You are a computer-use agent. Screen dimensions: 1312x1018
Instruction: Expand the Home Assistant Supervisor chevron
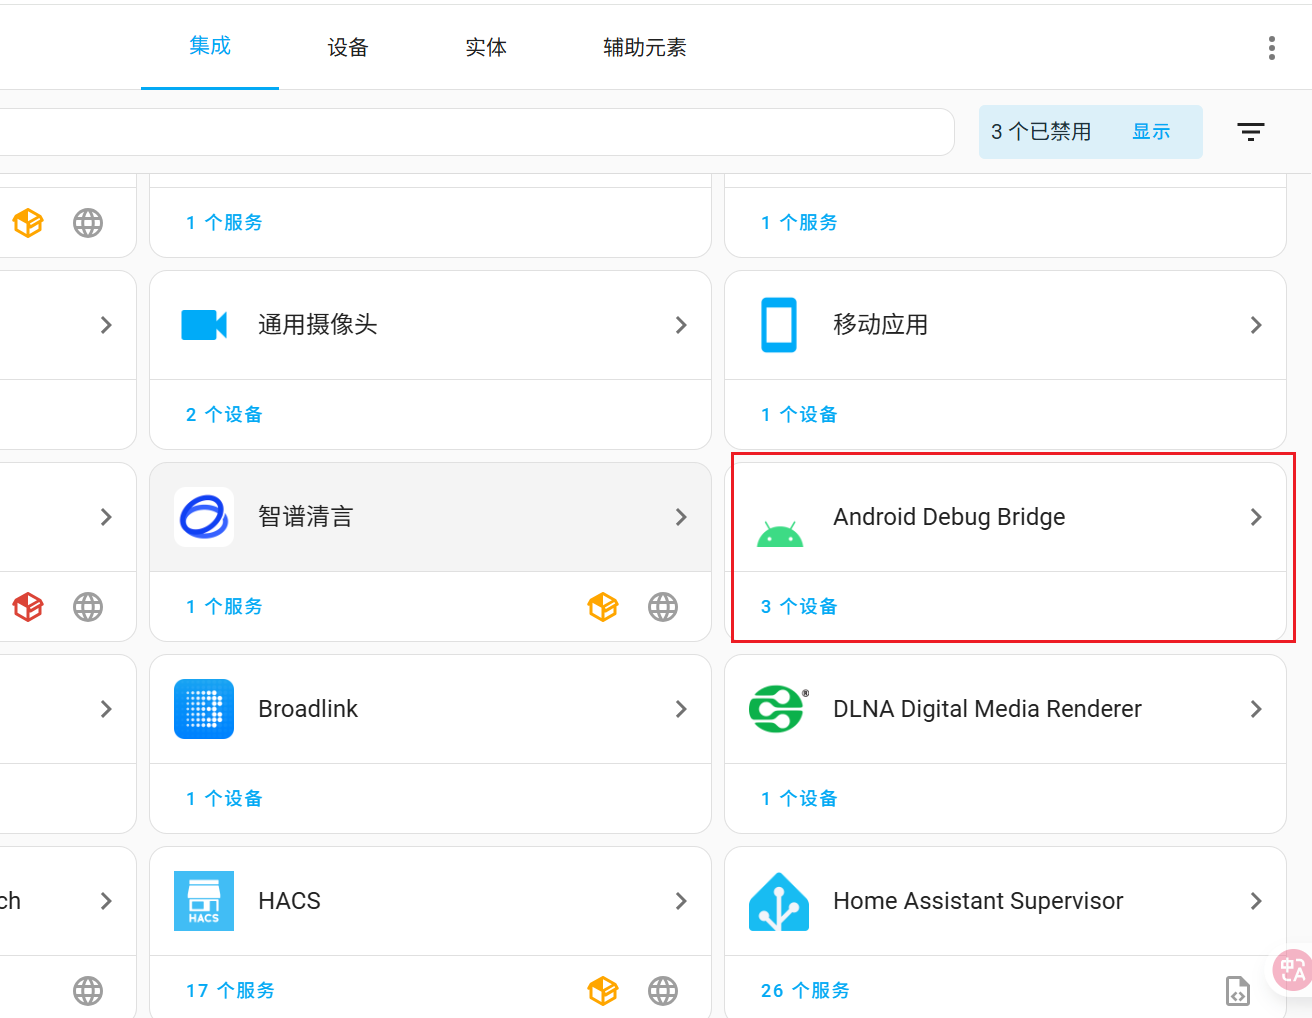[x=1256, y=901]
